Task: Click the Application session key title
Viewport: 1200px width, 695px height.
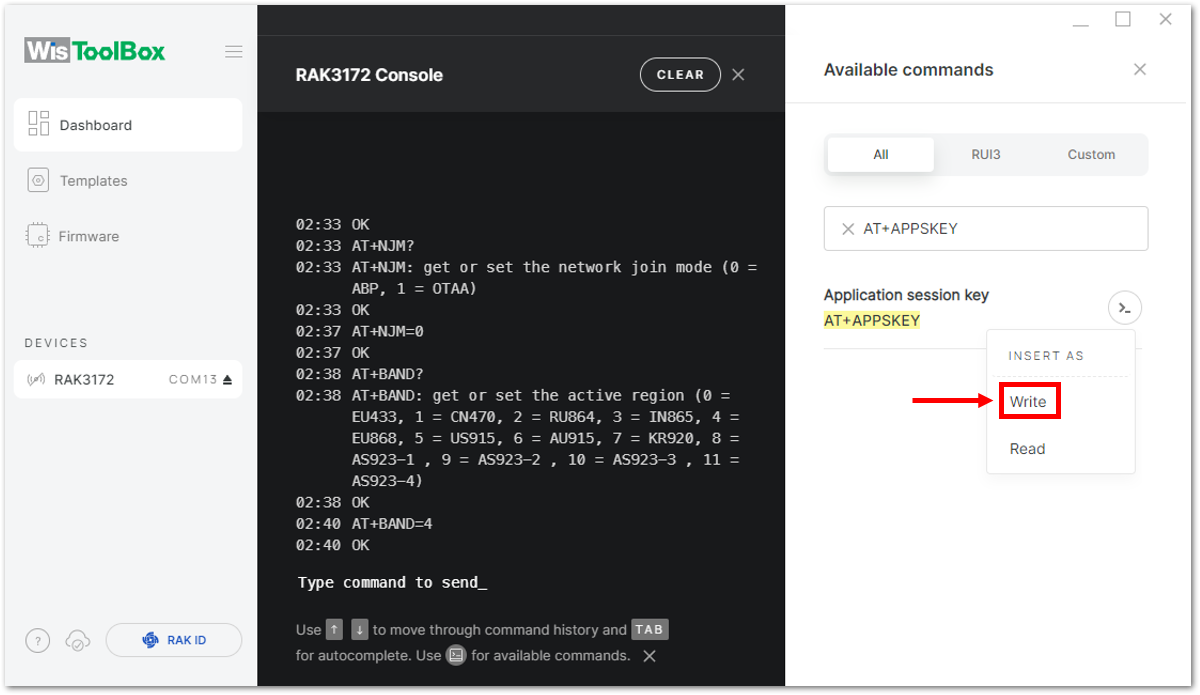Action: 906,295
